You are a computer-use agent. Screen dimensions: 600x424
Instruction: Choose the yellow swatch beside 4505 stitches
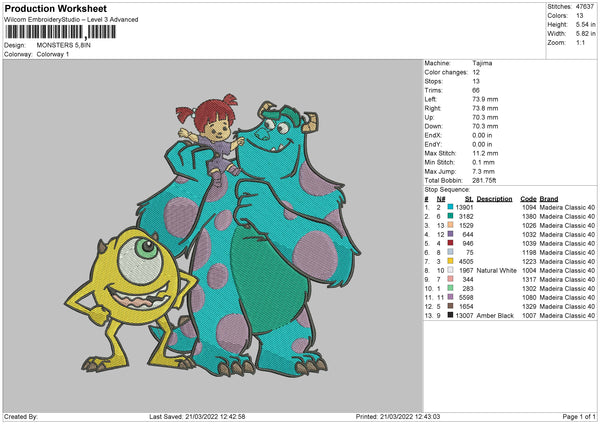[450, 261]
